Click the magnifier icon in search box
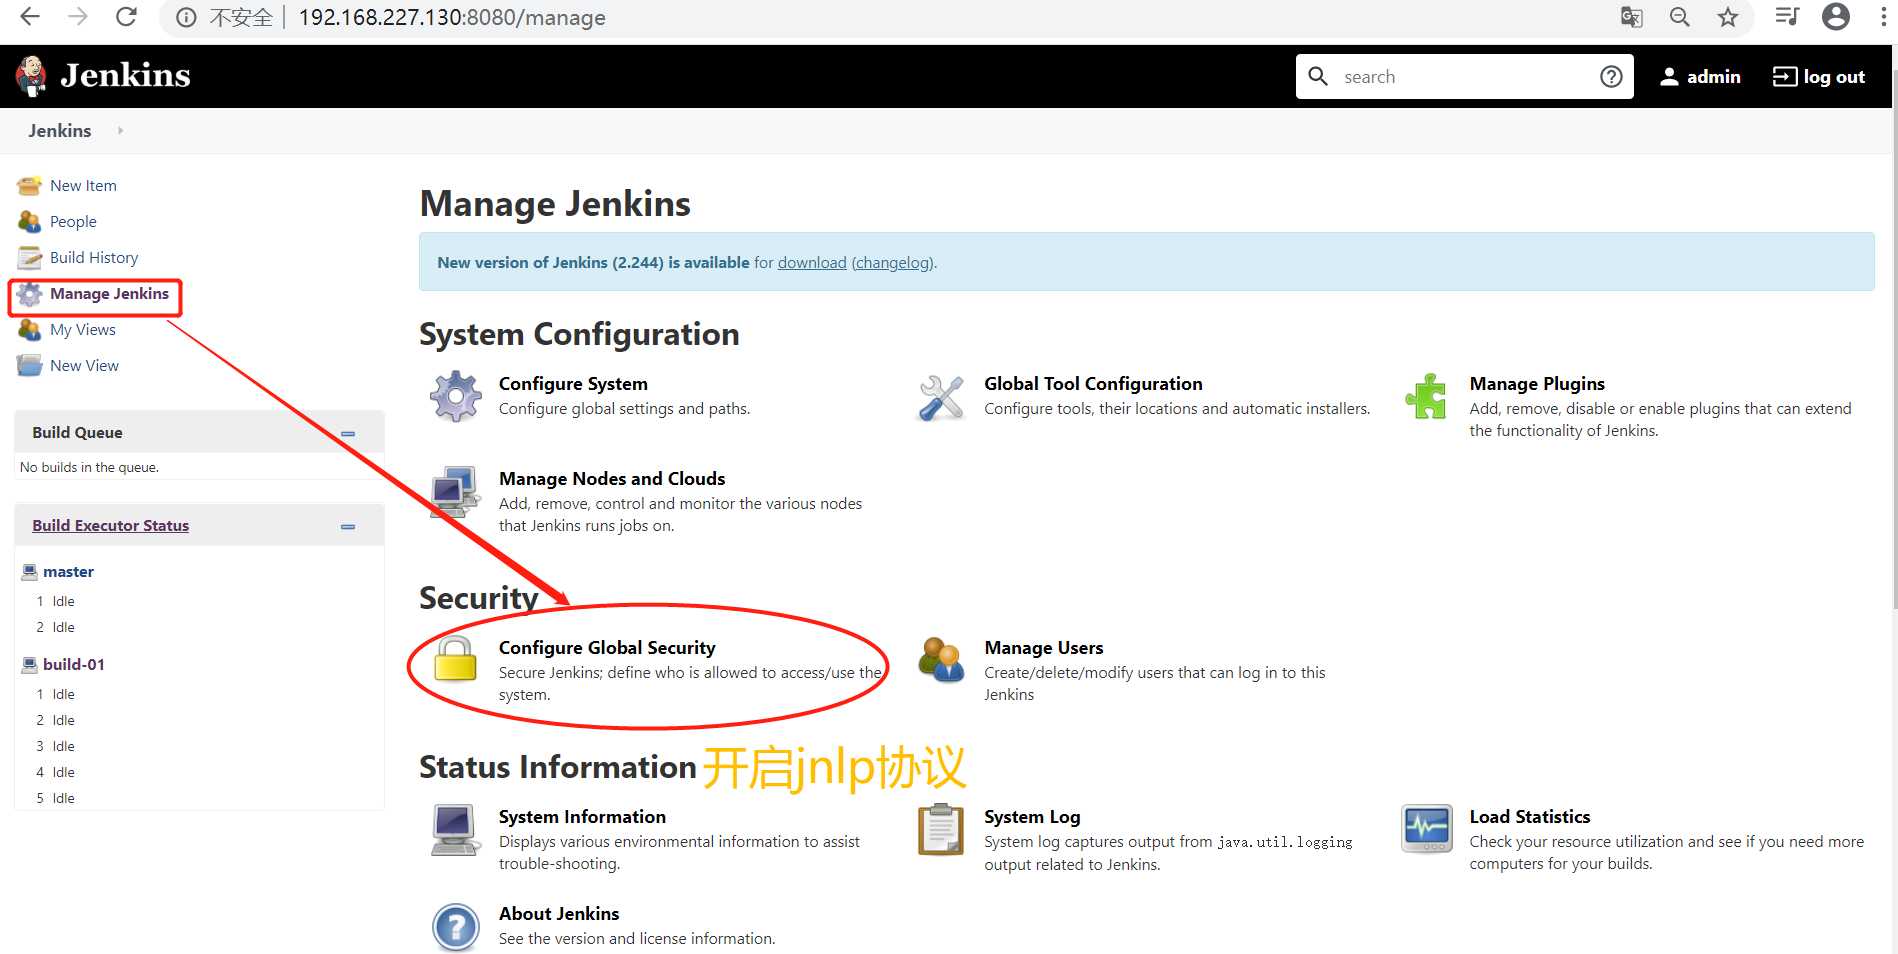The height and width of the screenshot is (954, 1898). (1318, 76)
